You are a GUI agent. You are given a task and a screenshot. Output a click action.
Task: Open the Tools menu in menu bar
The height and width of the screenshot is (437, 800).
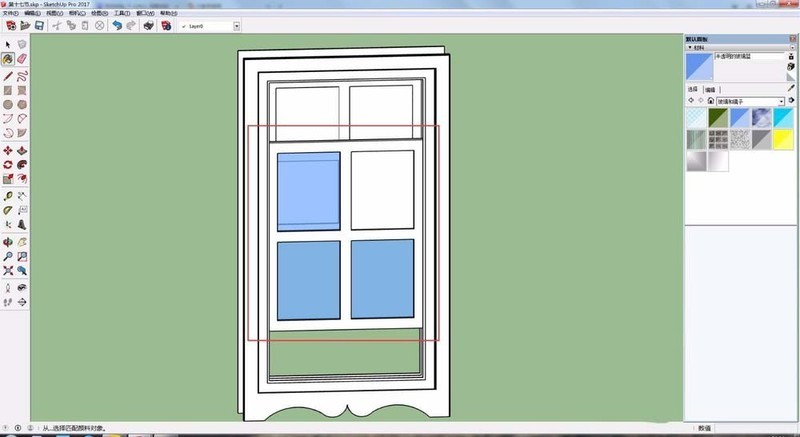click(122, 13)
